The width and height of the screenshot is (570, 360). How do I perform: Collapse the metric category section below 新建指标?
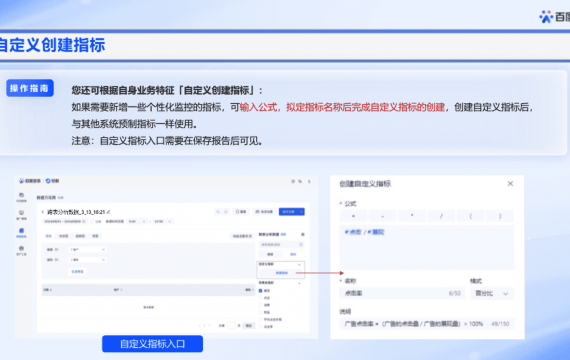pyautogui.click(x=299, y=283)
